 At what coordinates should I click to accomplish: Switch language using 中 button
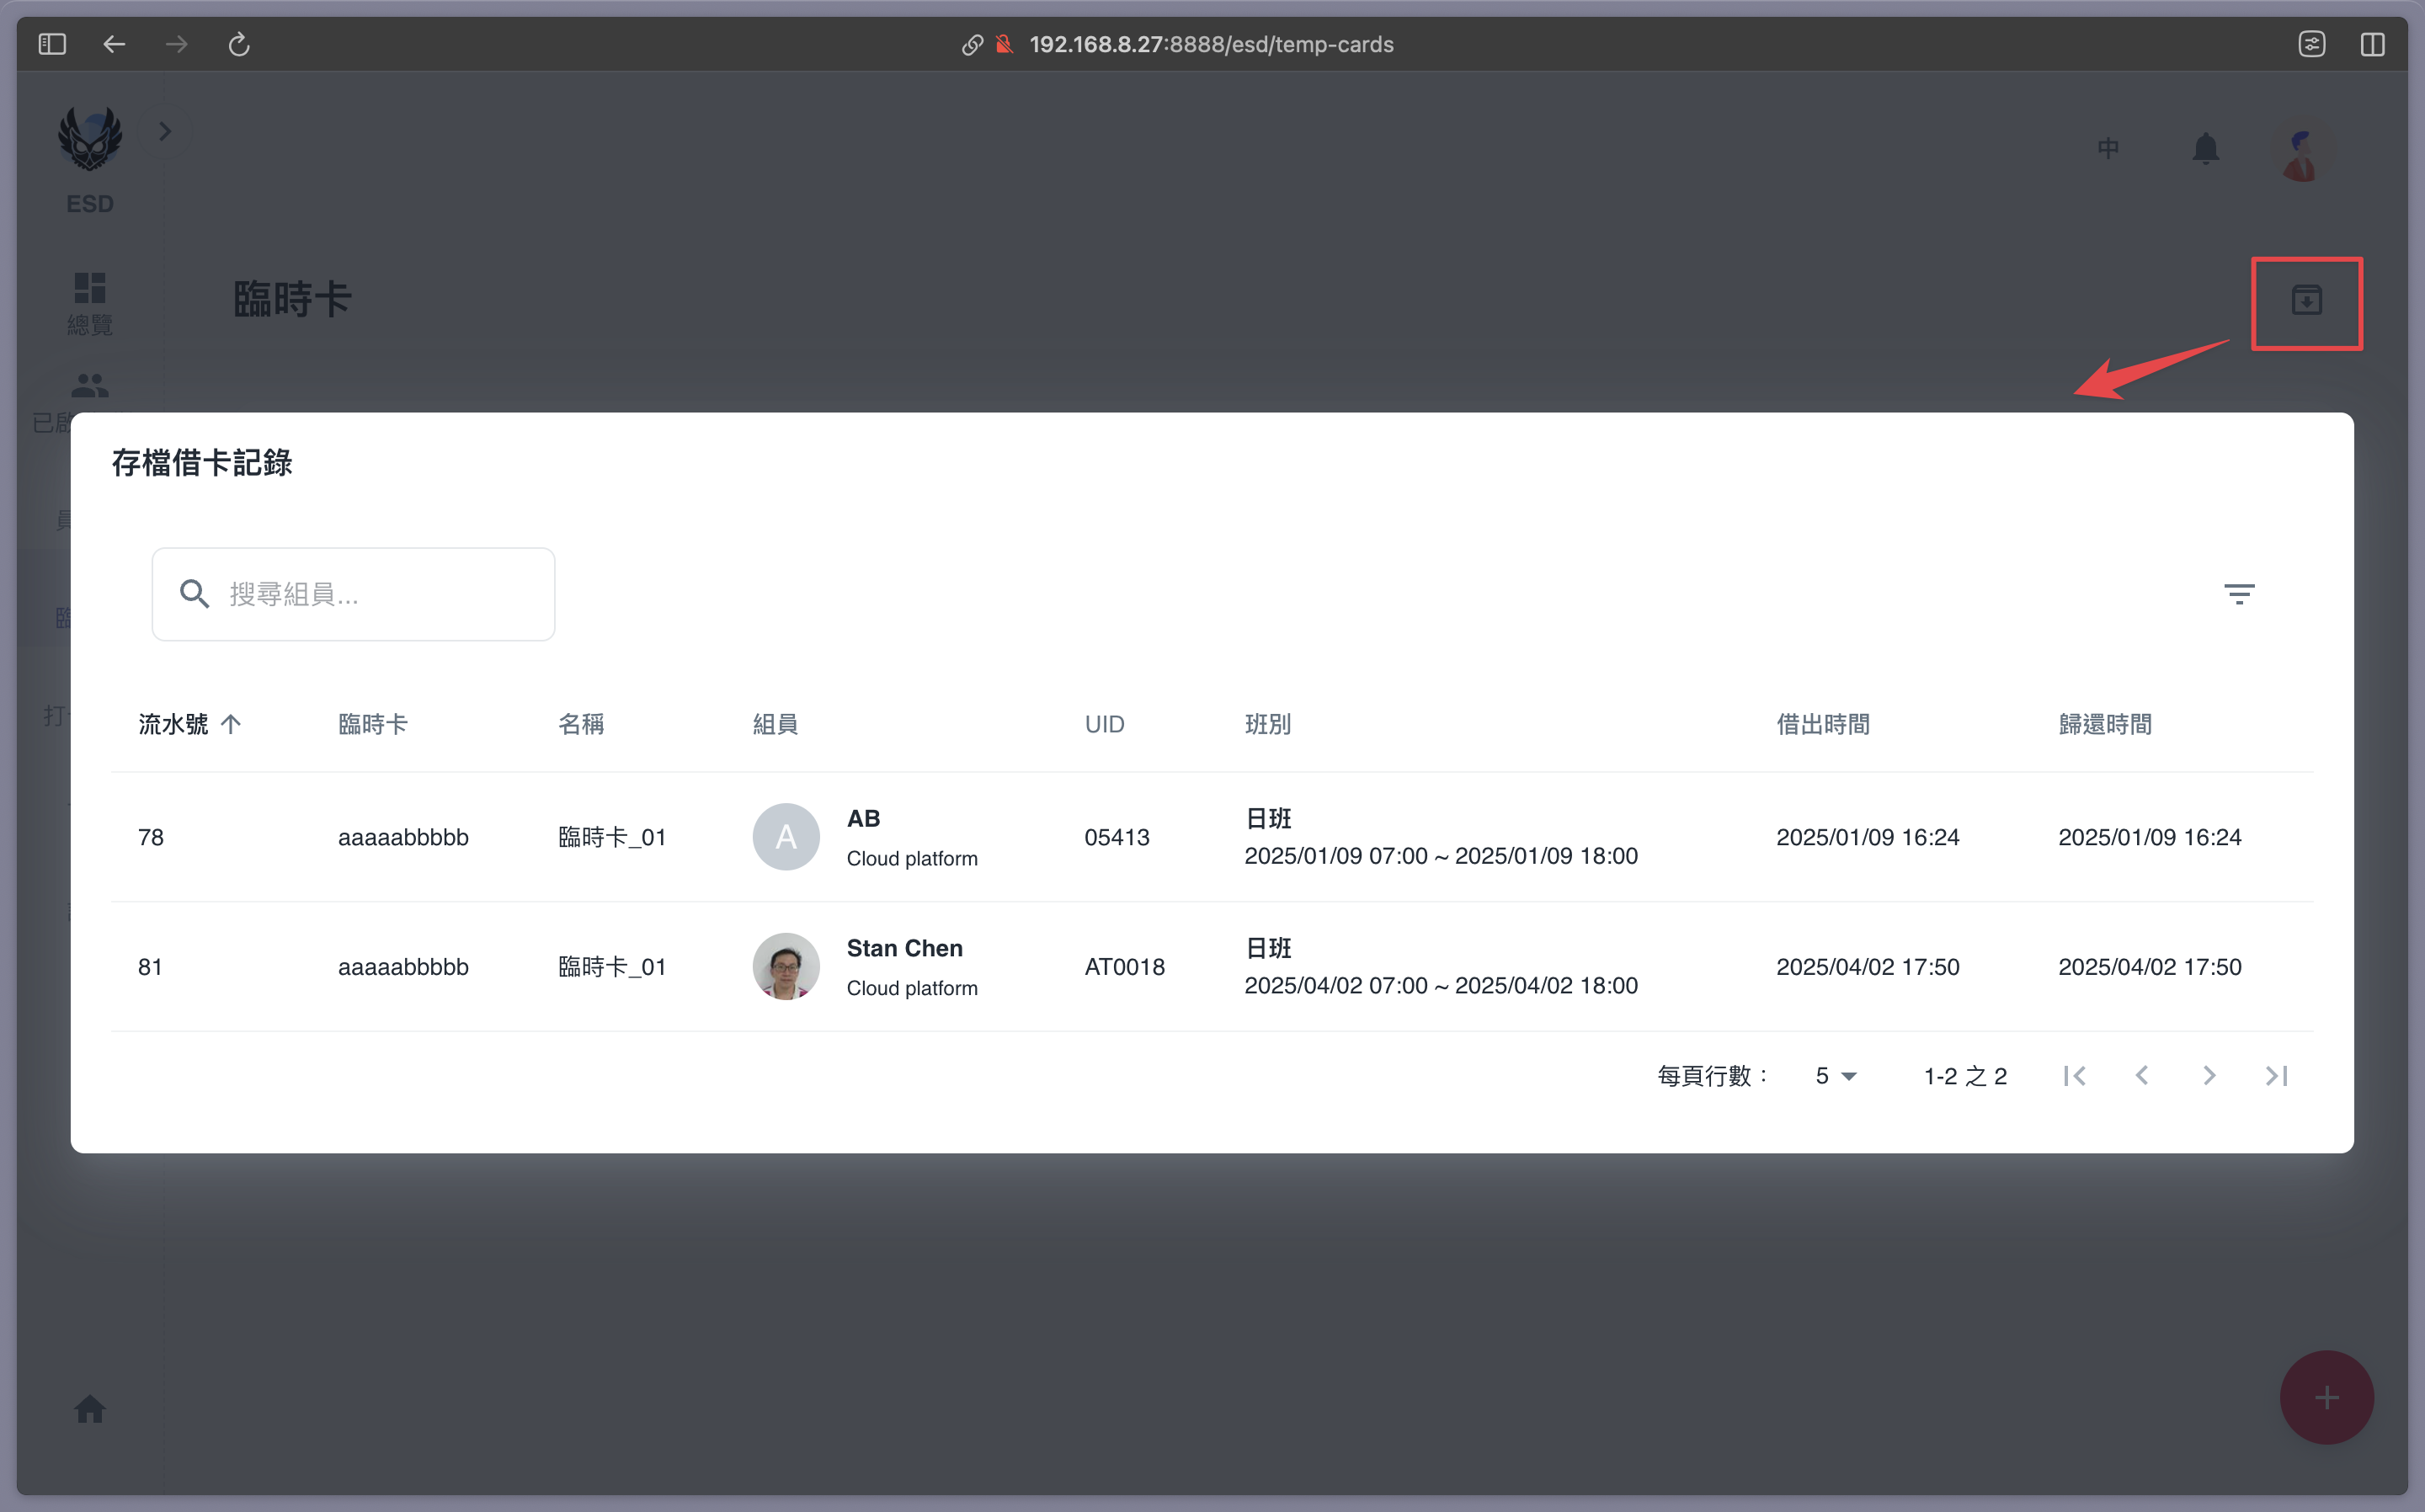tap(2108, 149)
